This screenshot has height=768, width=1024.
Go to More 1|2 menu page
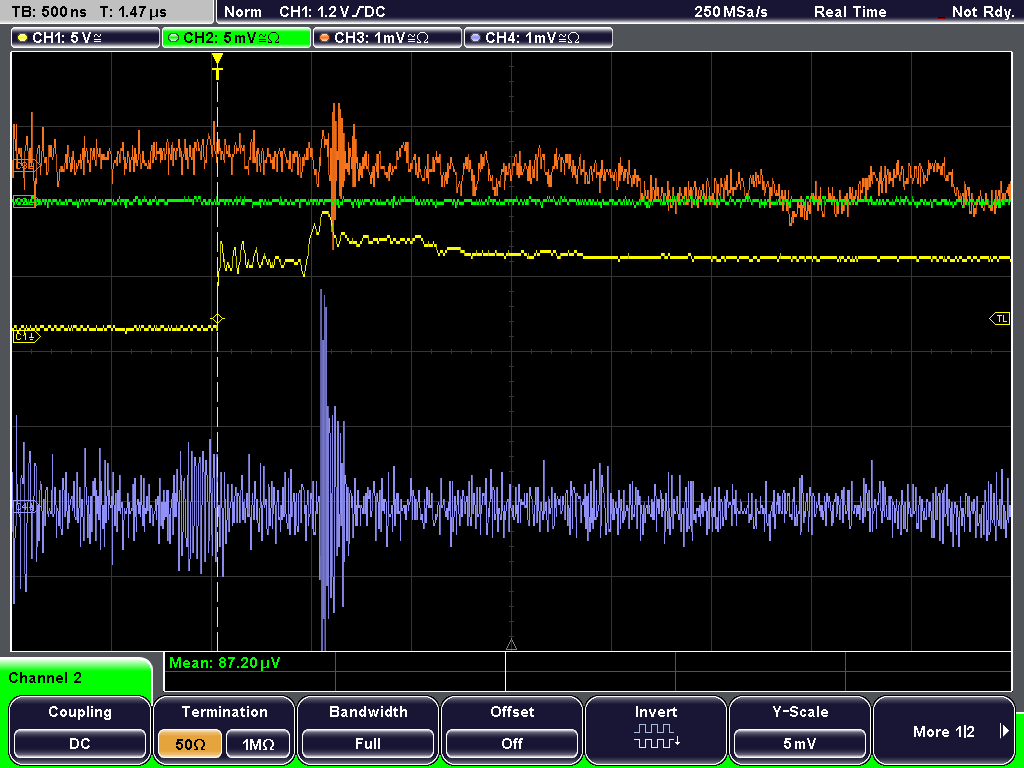pos(944,731)
